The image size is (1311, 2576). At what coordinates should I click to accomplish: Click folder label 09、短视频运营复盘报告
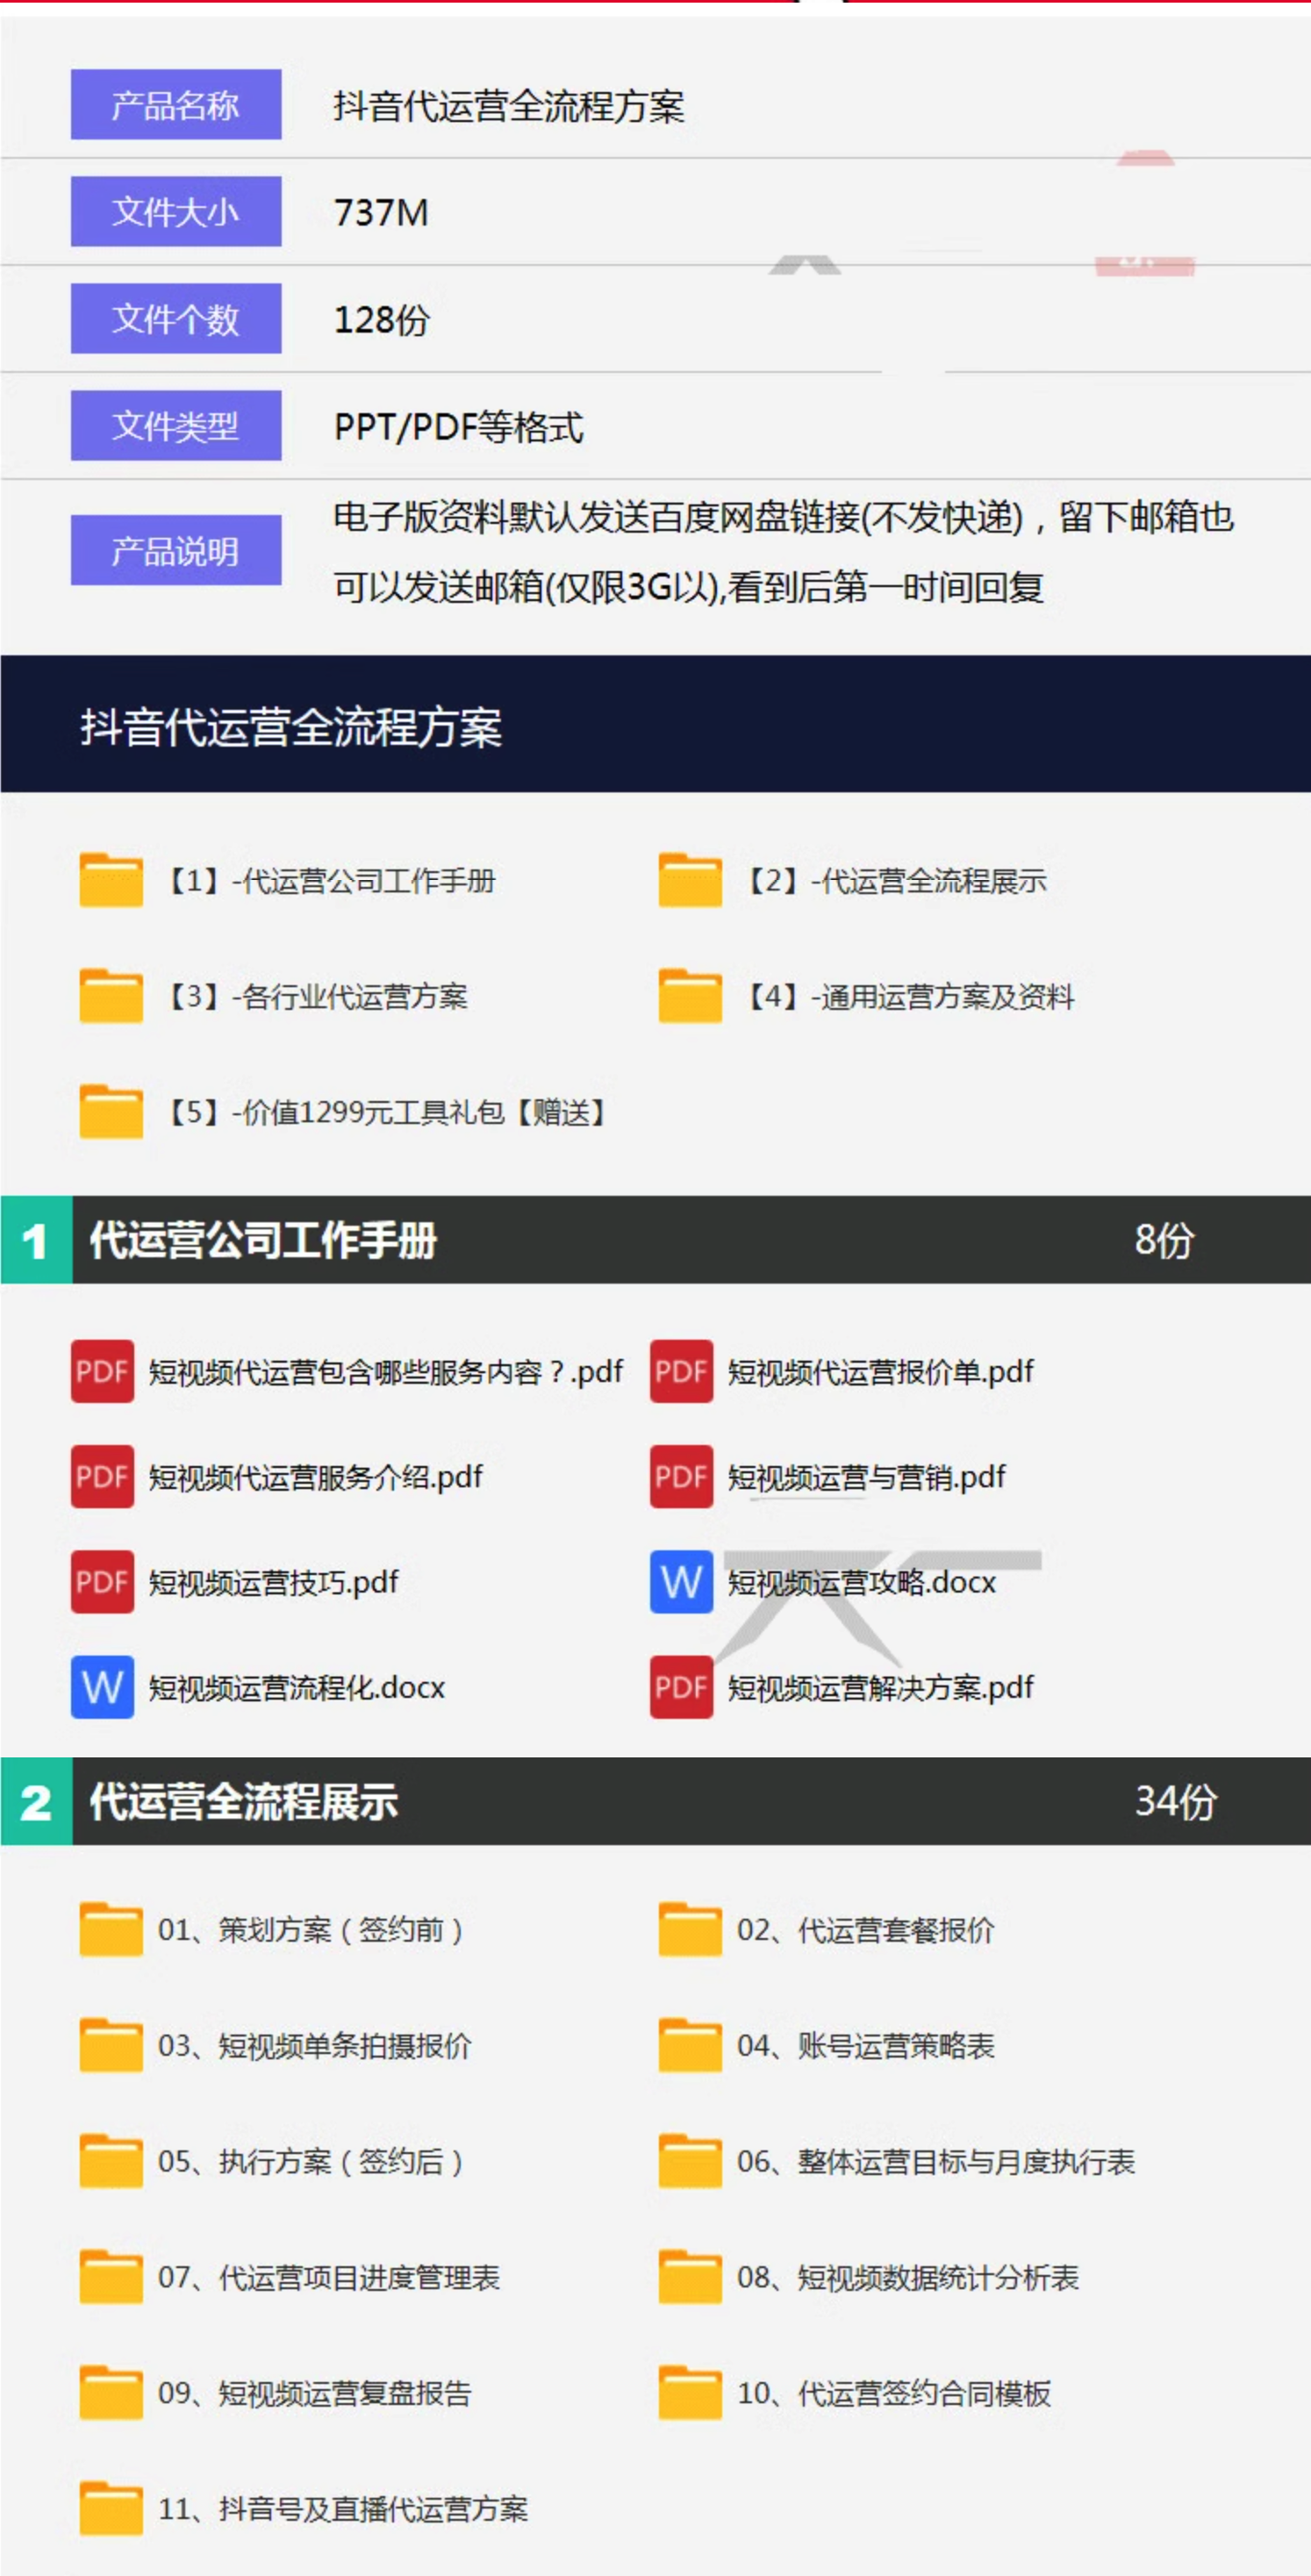pos(315,2394)
